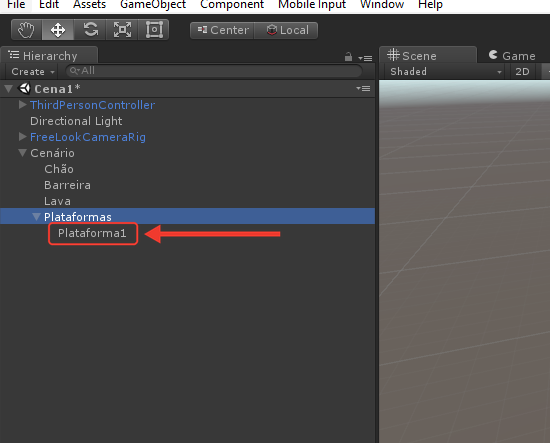
Task: Select the Plataformas object
Action: click(x=78, y=217)
